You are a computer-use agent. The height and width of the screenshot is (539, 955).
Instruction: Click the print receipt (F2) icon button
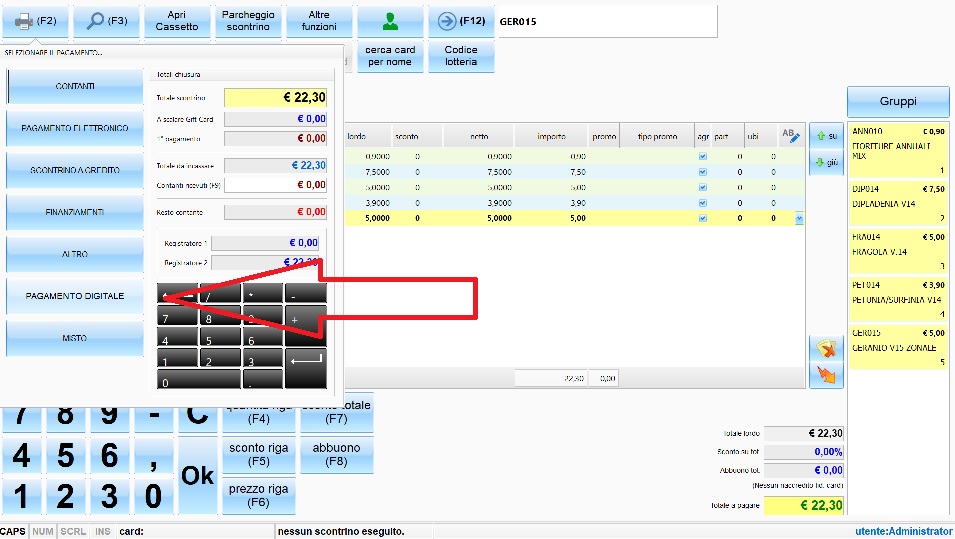[35, 21]
